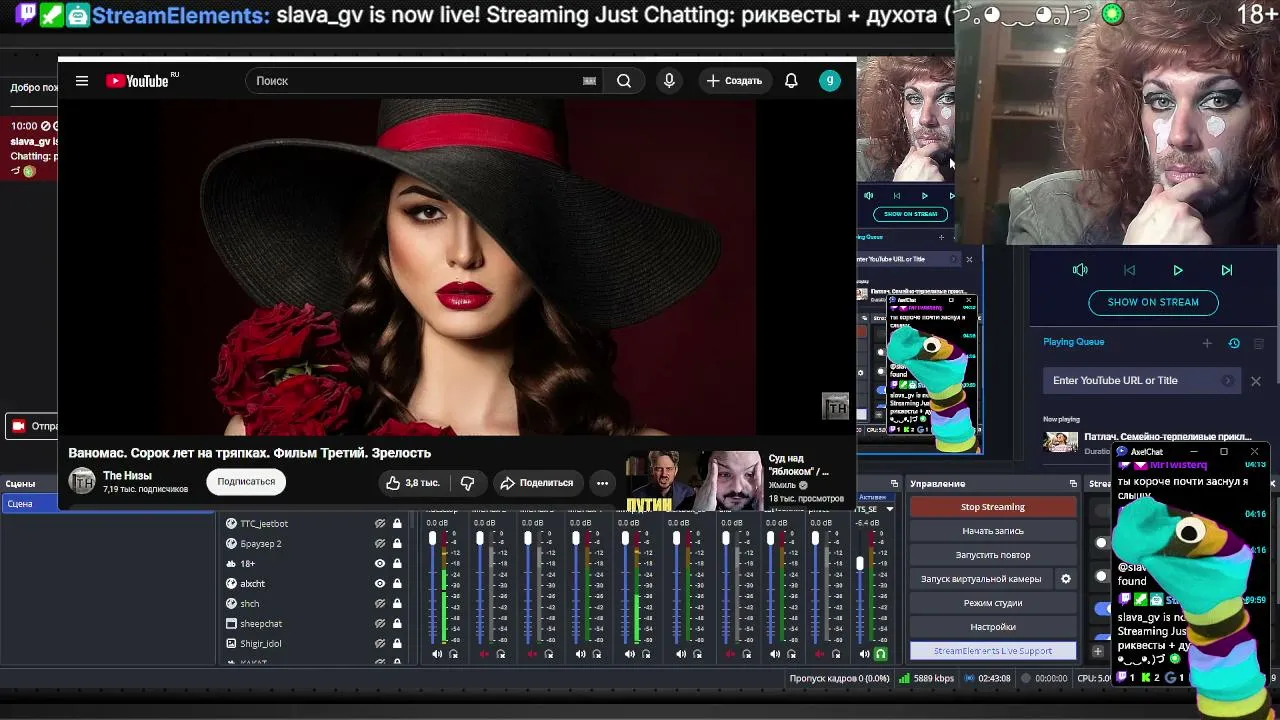Subscribe with the Подписаться button

[x=246, y=482]
